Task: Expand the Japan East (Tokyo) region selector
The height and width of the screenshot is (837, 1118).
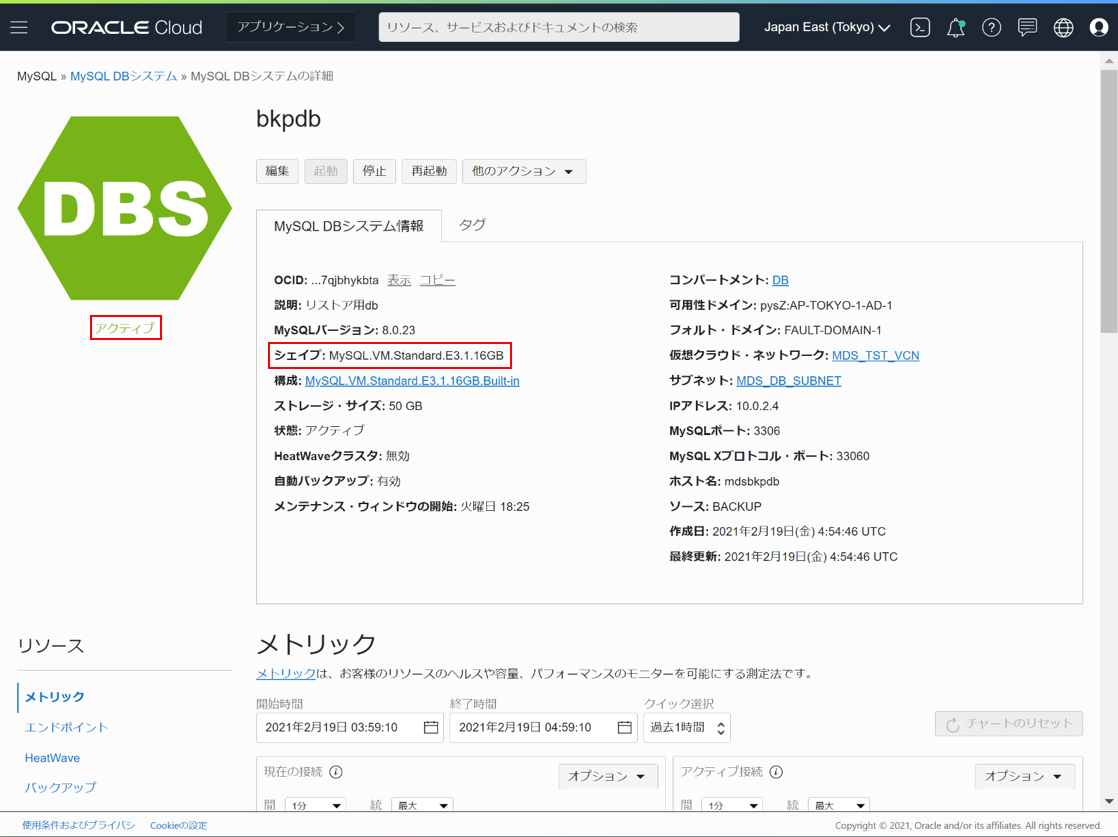Action: pos(827,28)
